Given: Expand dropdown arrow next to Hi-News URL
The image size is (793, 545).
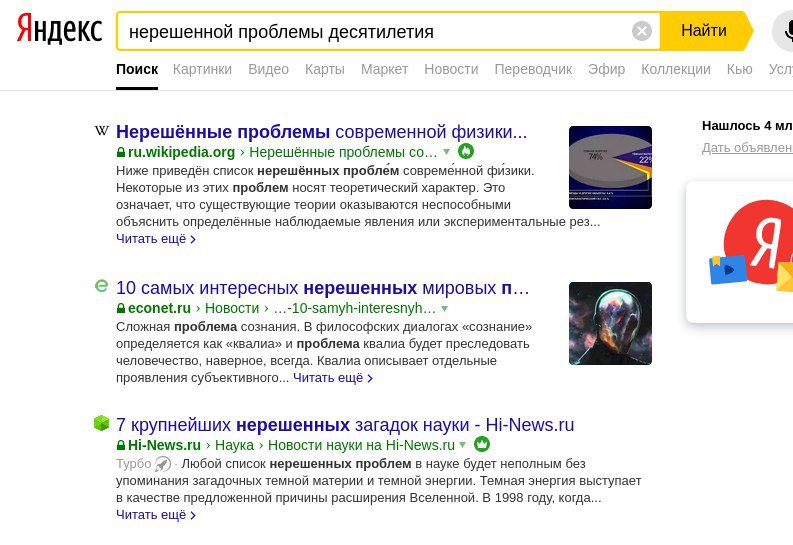Looking at the screenshot, I should (462, 445).
